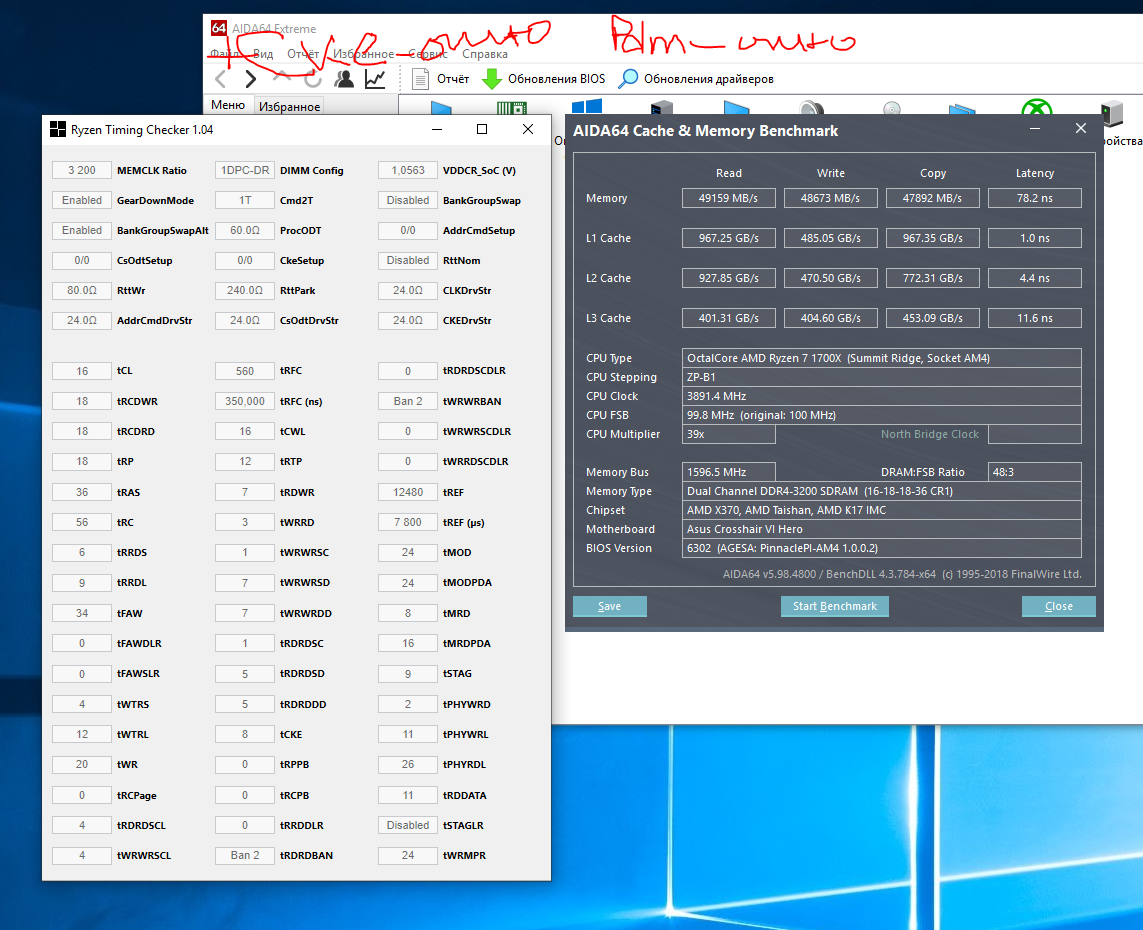Open the Вид menu in AIDA64
Screen dimensions: 1143x930
(263, 54)
